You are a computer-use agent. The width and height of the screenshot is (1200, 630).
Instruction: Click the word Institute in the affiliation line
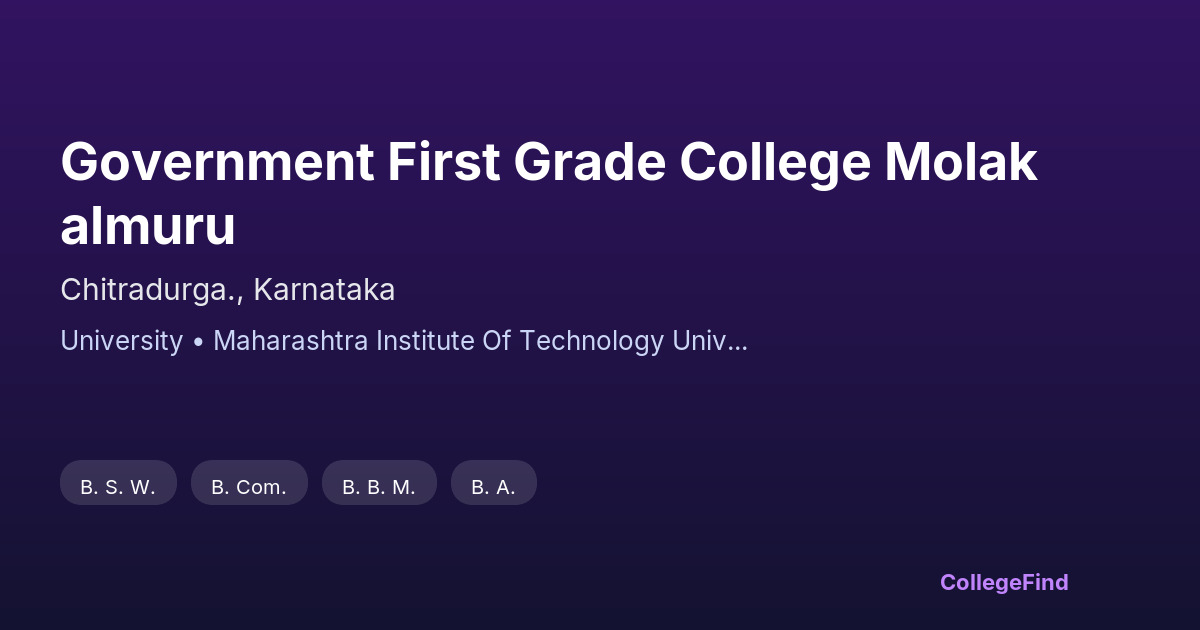pos(427,341)
